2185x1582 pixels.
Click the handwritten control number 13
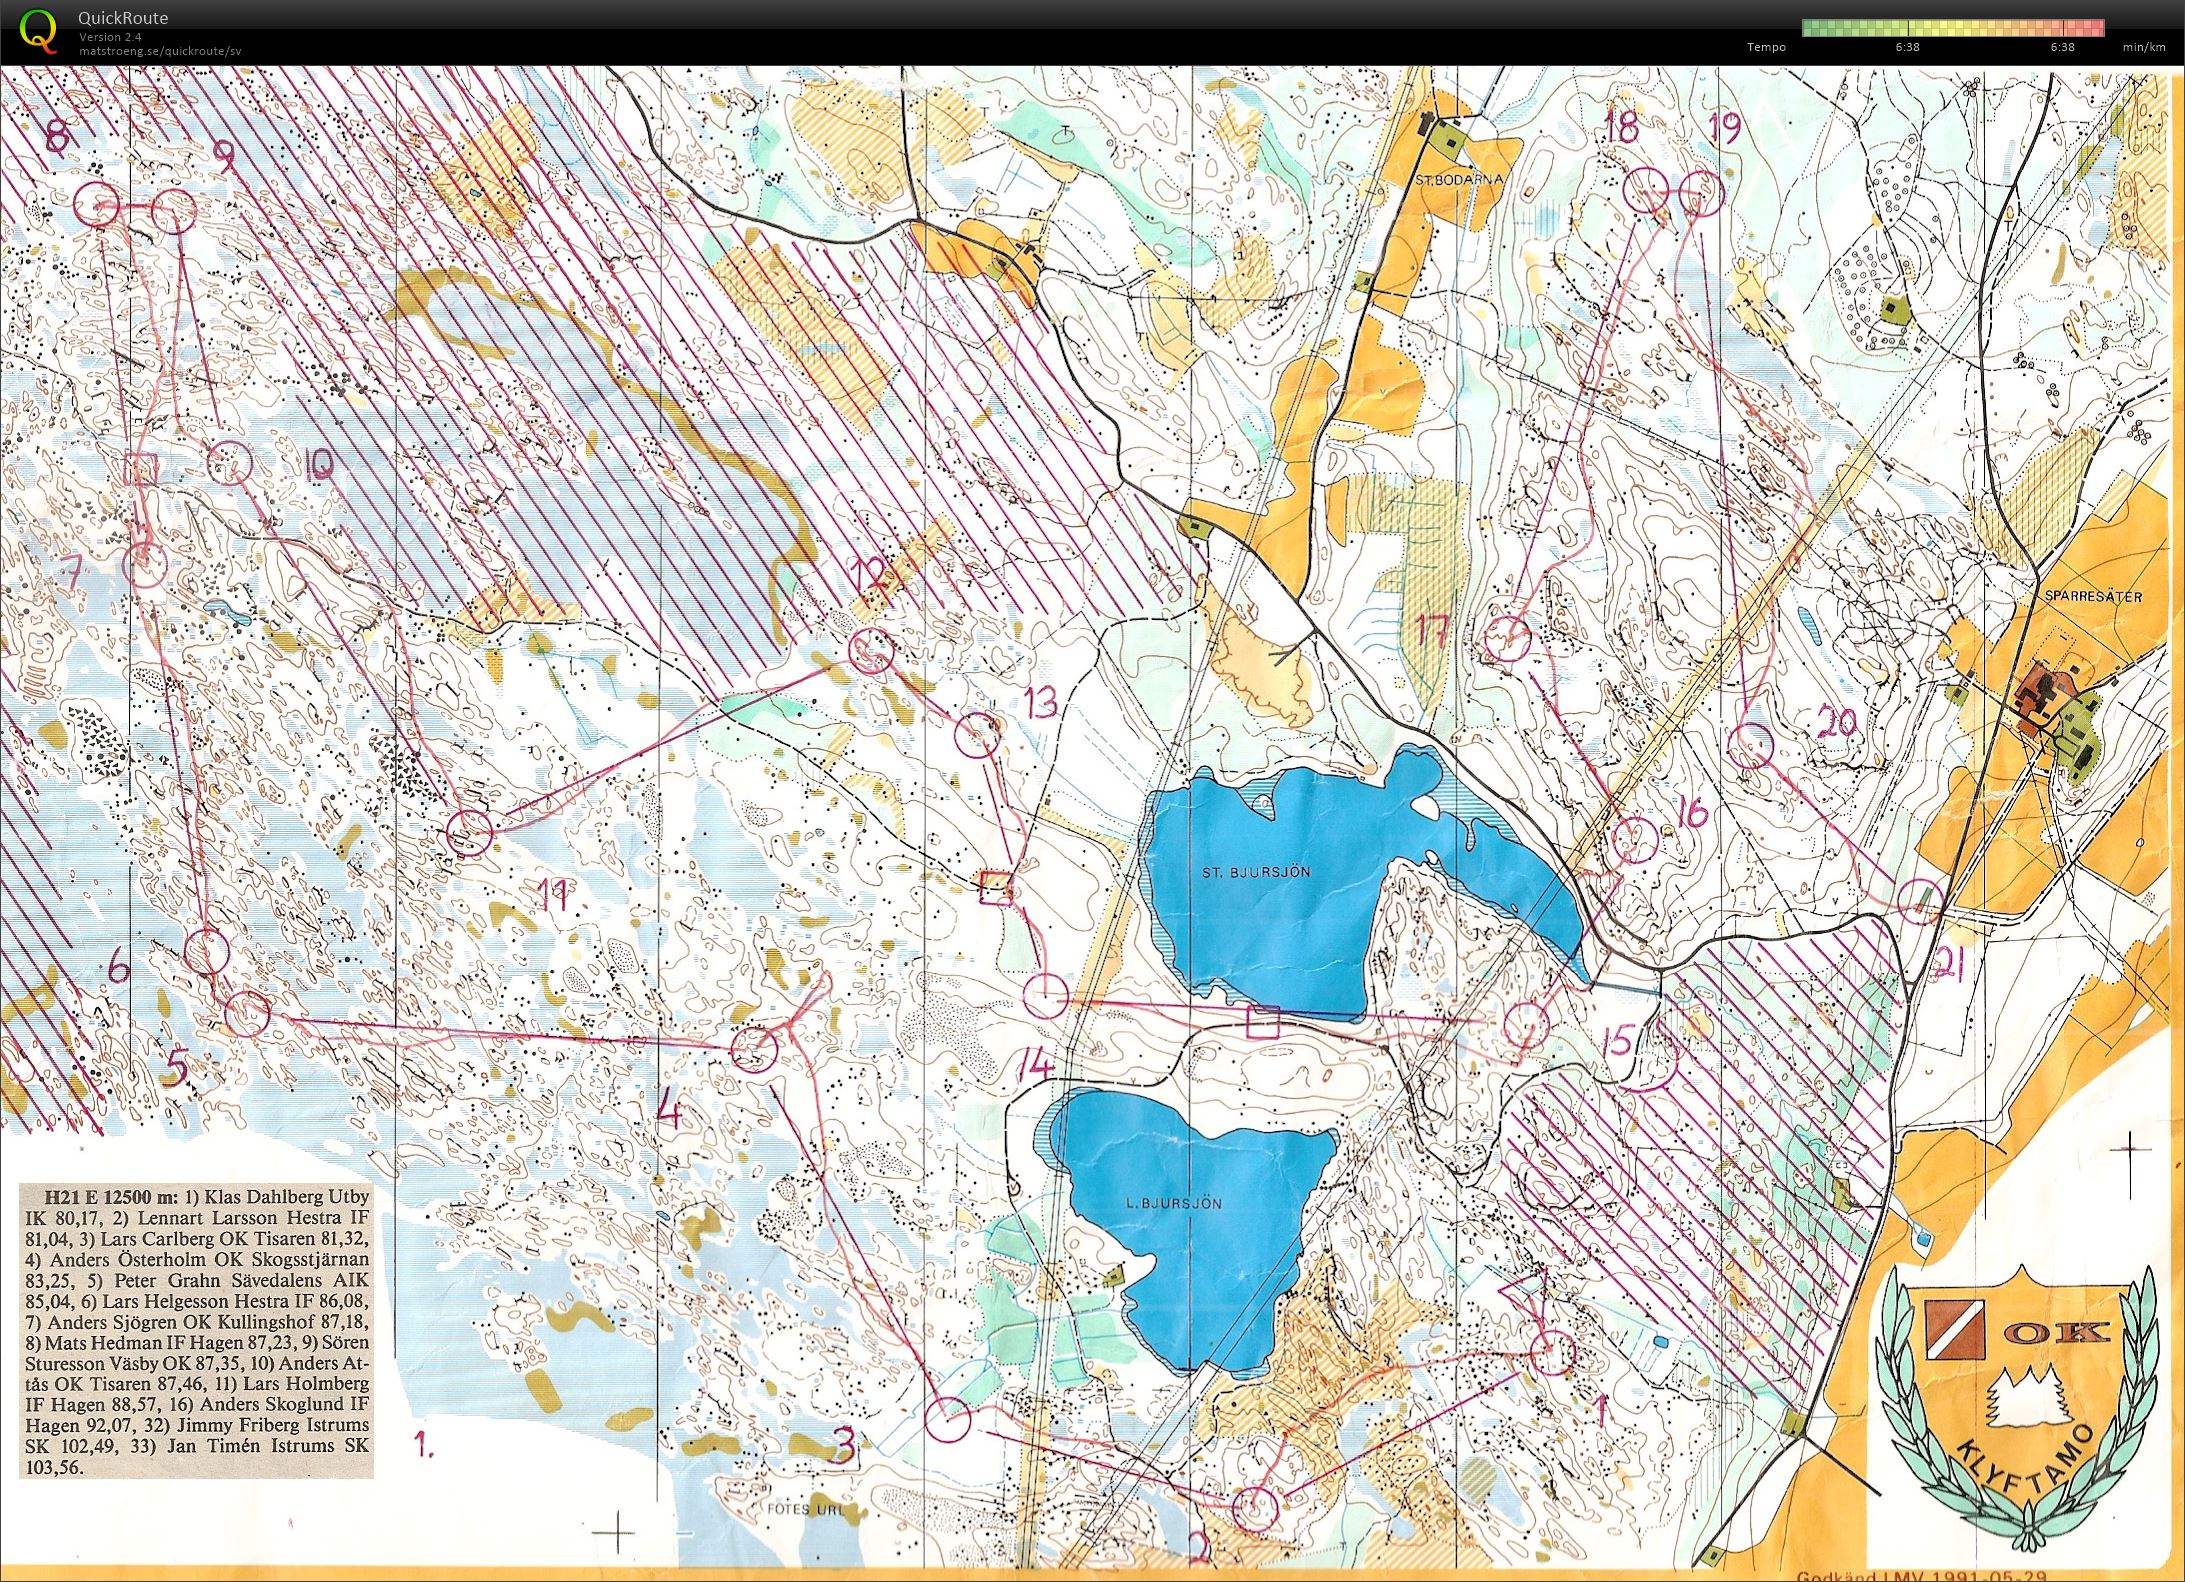[x=1040, y=702]
